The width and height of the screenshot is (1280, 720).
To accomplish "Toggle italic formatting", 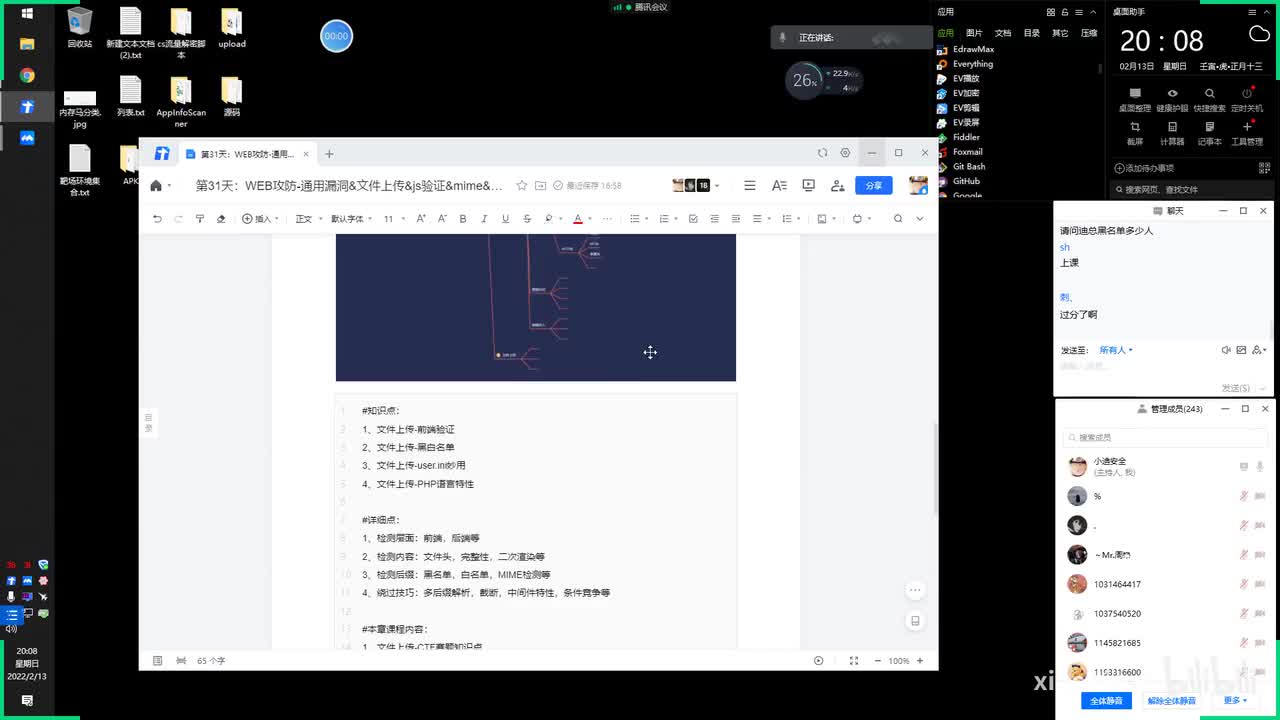I will tap(484, 219).
